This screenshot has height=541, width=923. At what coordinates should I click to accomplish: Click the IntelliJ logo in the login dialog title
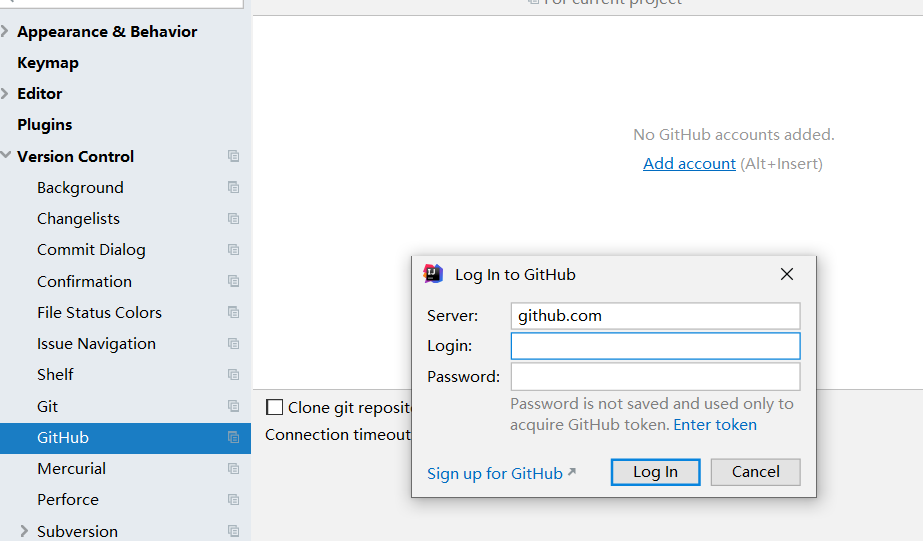433,274
